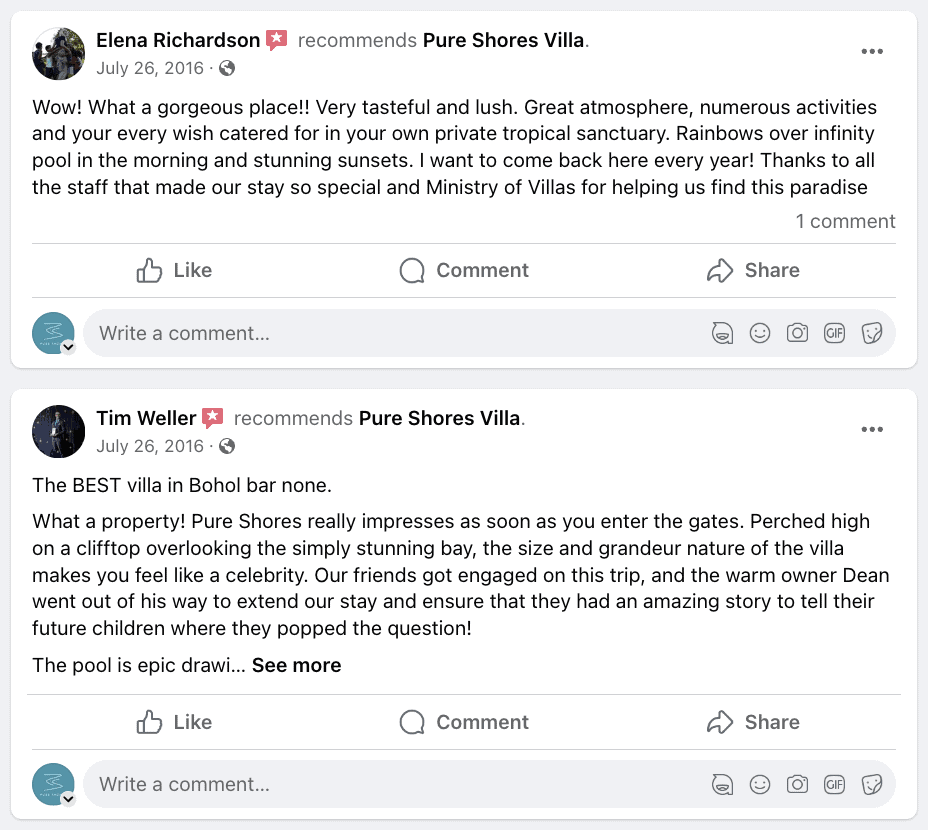Screen dimensions: 928x830
Task: Attach photo via camera icon in Elena's comment box
Action: (x=797, y=333)
